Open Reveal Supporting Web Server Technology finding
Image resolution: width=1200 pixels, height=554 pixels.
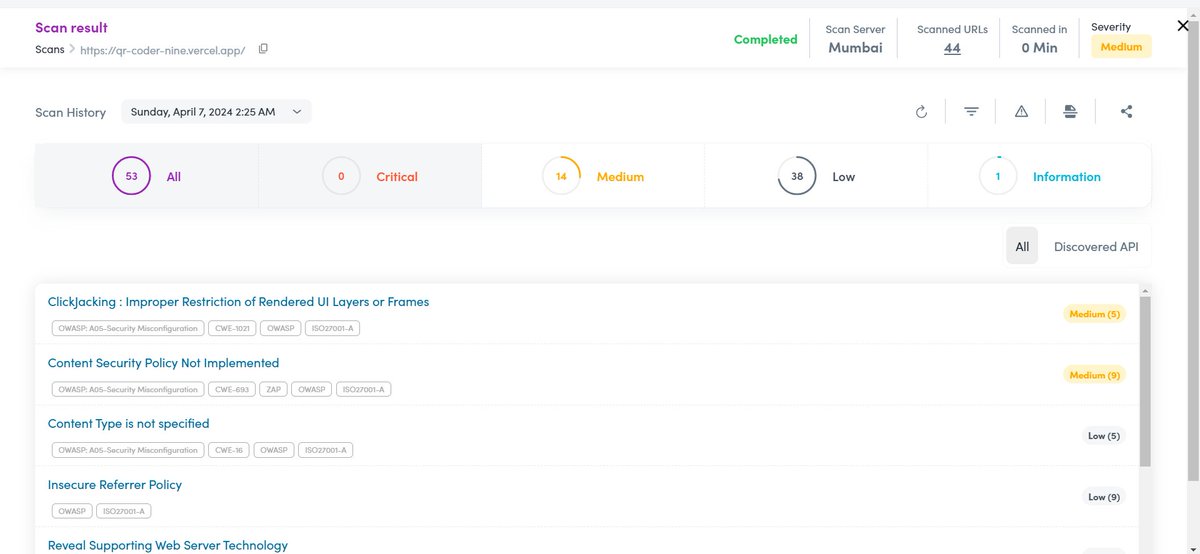(x=167, y=546)
